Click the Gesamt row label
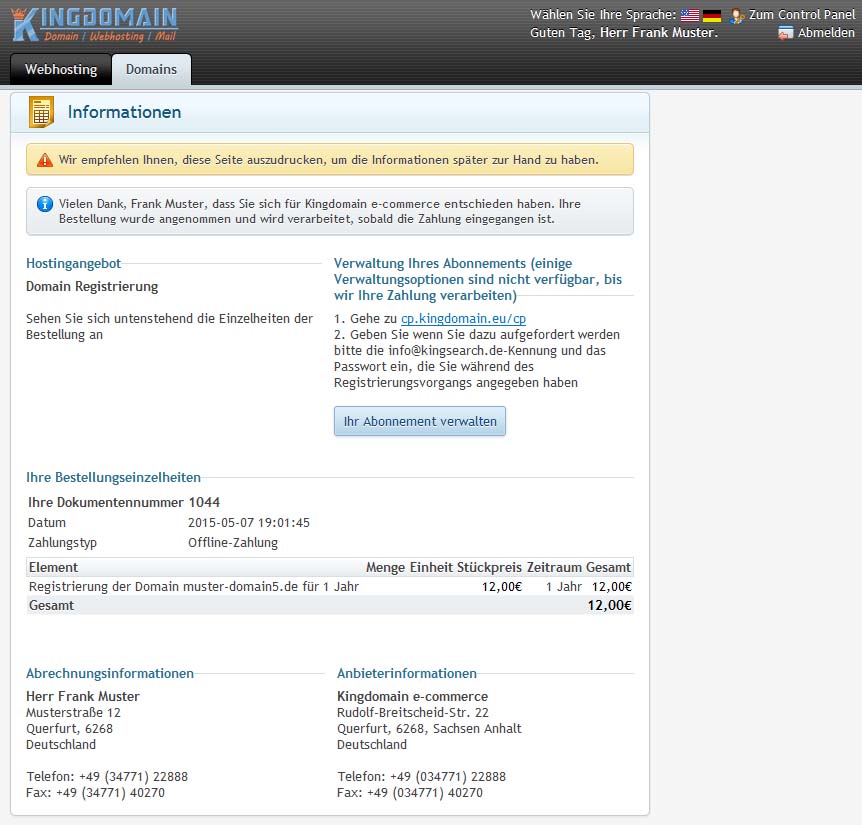 51,605
